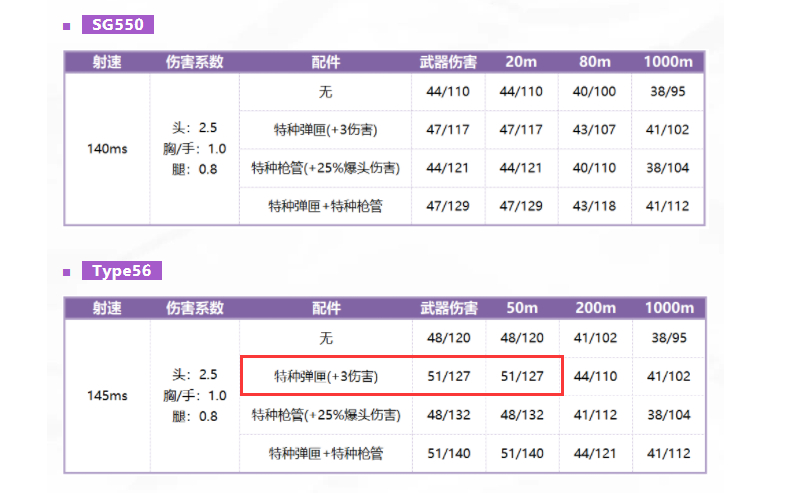789x493 pixels.
Task: Click 腿: 0.8 coefficient in Type56 table
Action: tap(195, 417)
